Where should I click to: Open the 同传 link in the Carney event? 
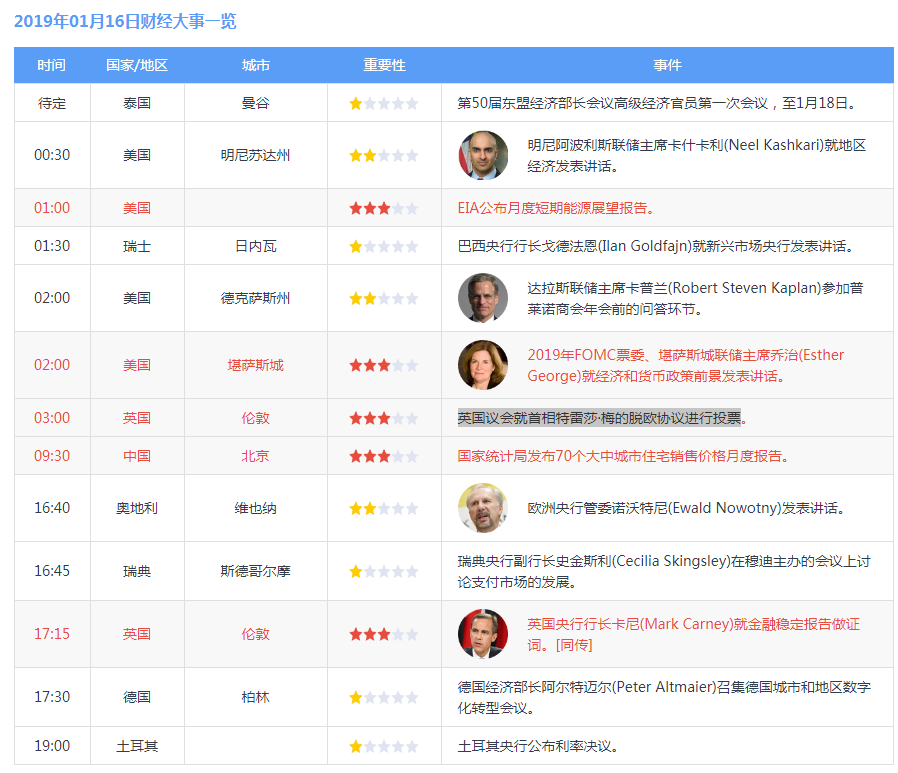574,645
